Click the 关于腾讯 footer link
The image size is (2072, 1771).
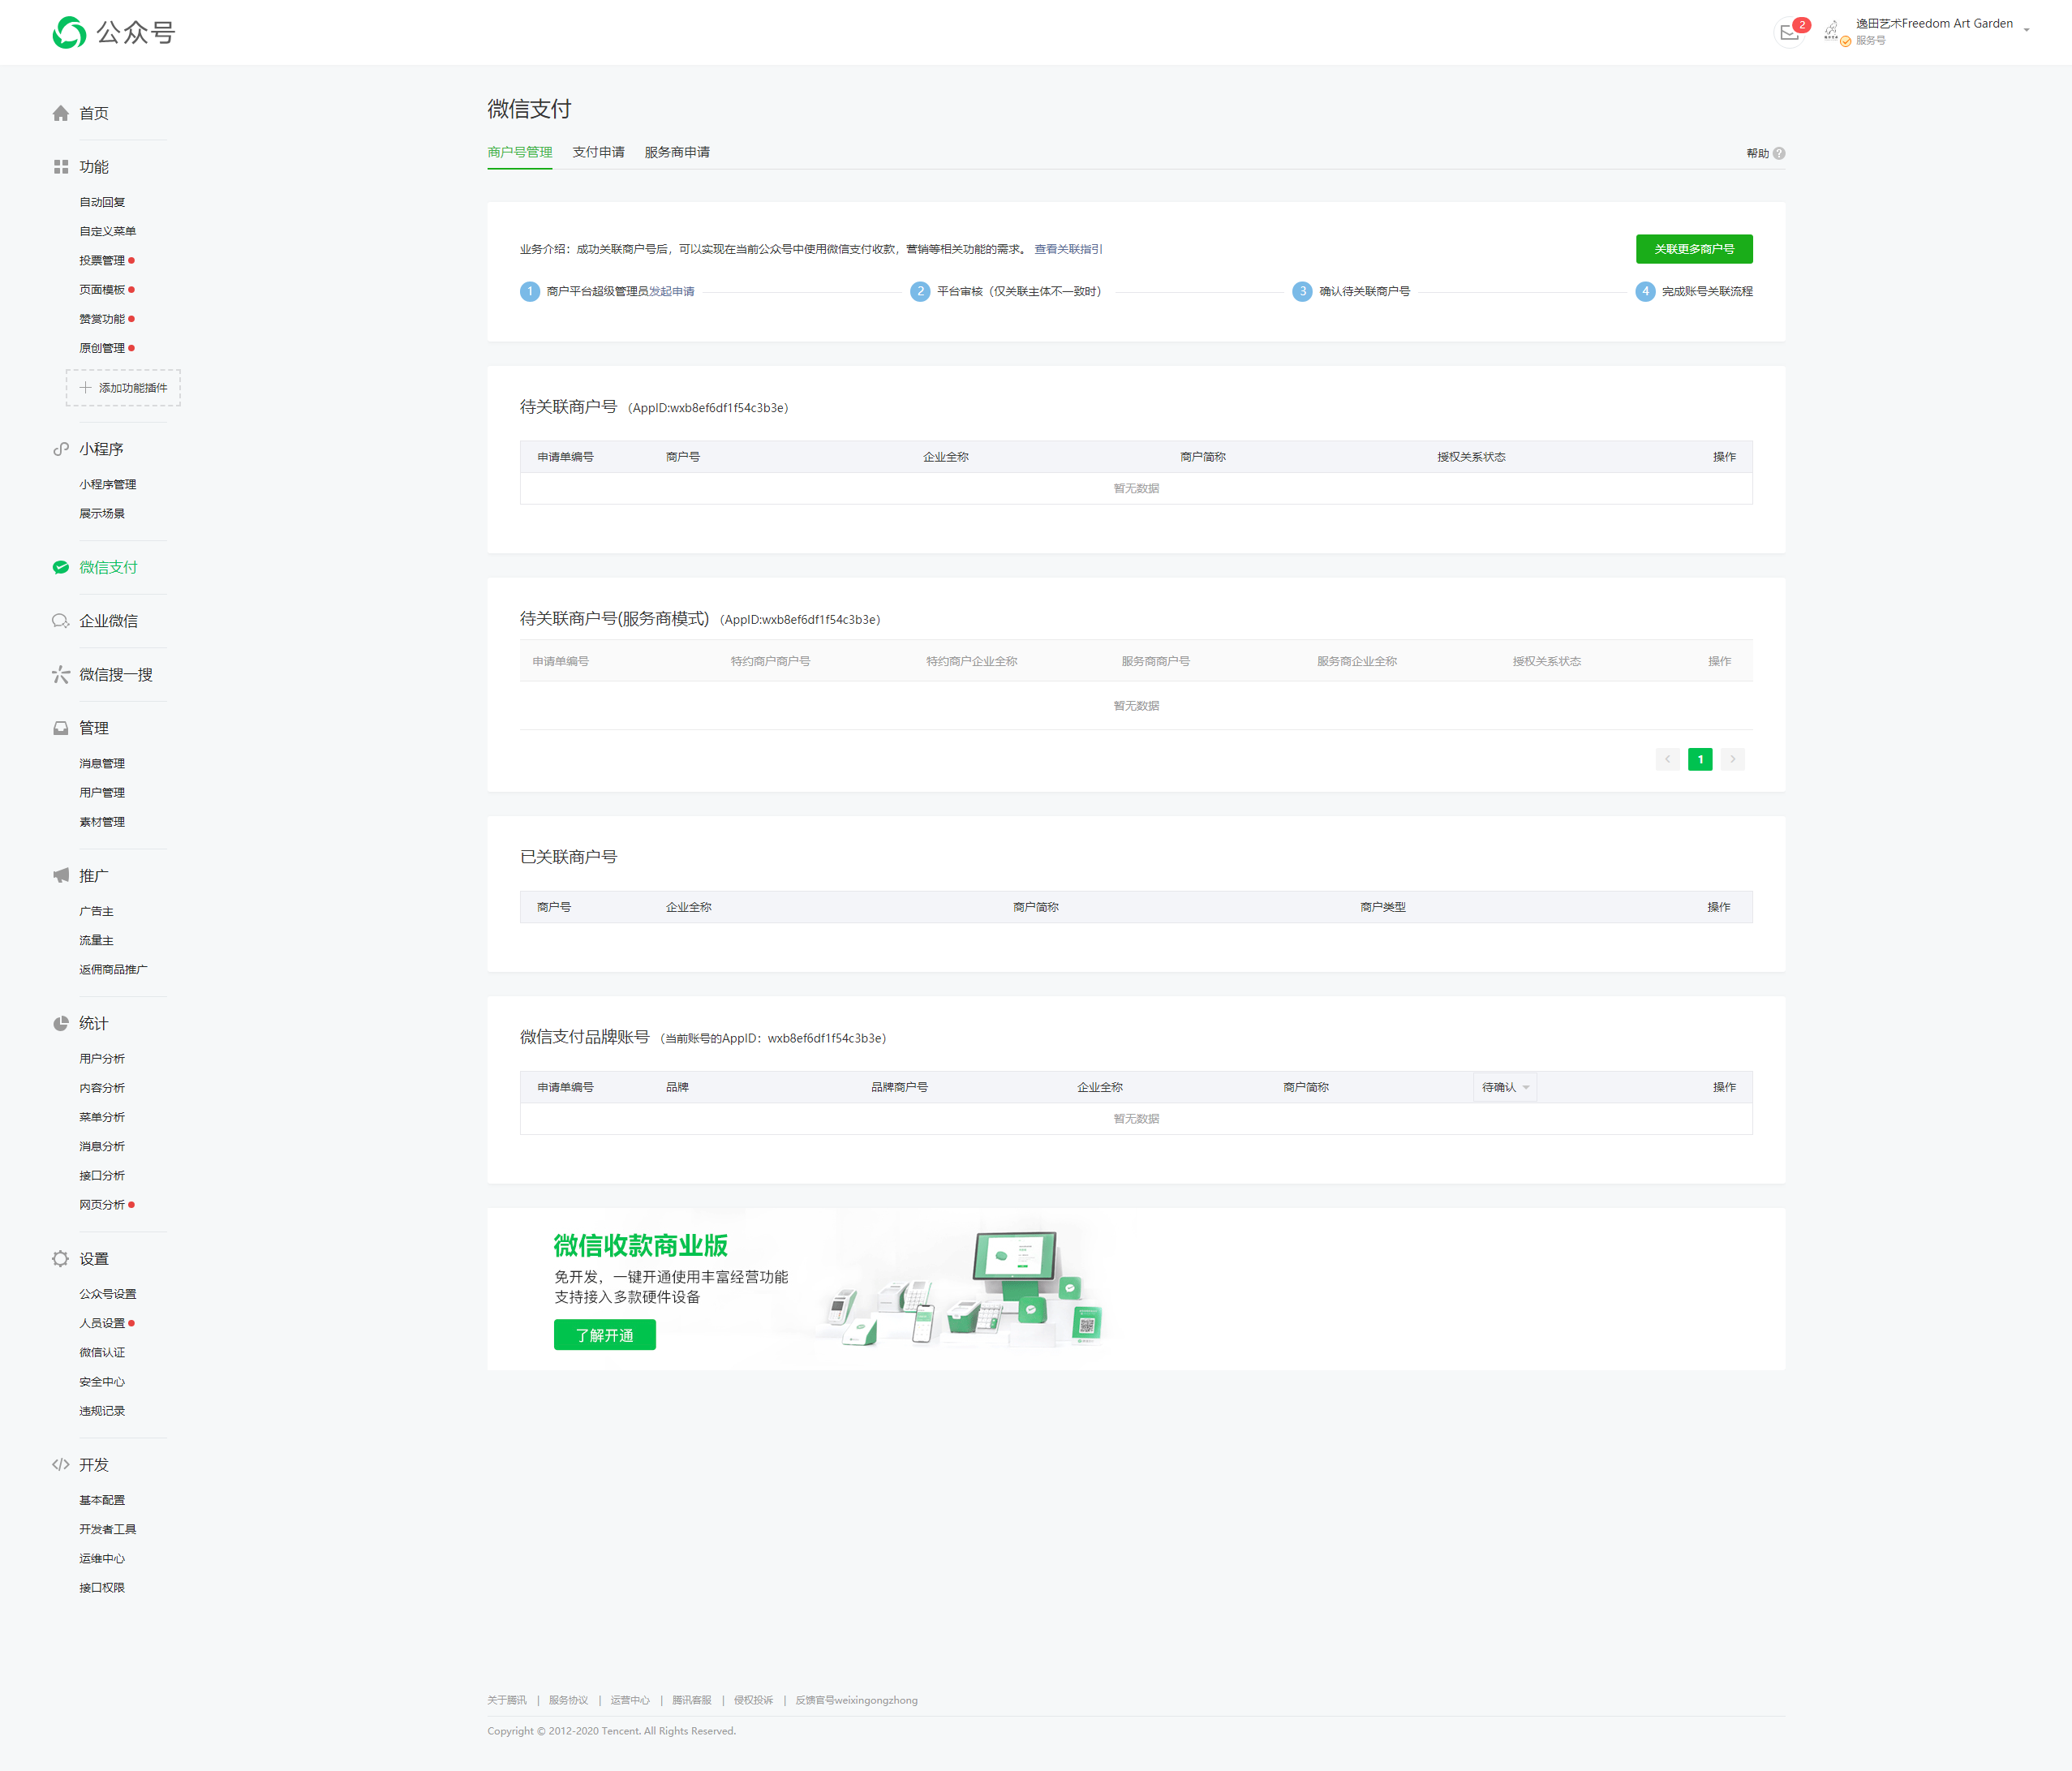pos(507,1700)
